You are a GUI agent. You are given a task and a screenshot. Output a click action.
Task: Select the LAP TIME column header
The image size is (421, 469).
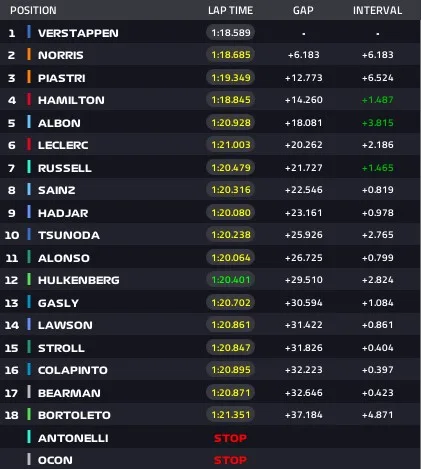pos(230,10)
